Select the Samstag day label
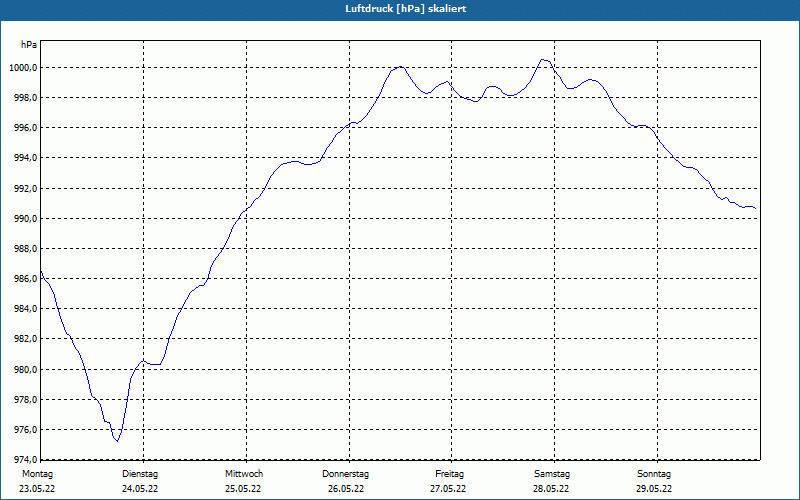 tap(552, 474)
